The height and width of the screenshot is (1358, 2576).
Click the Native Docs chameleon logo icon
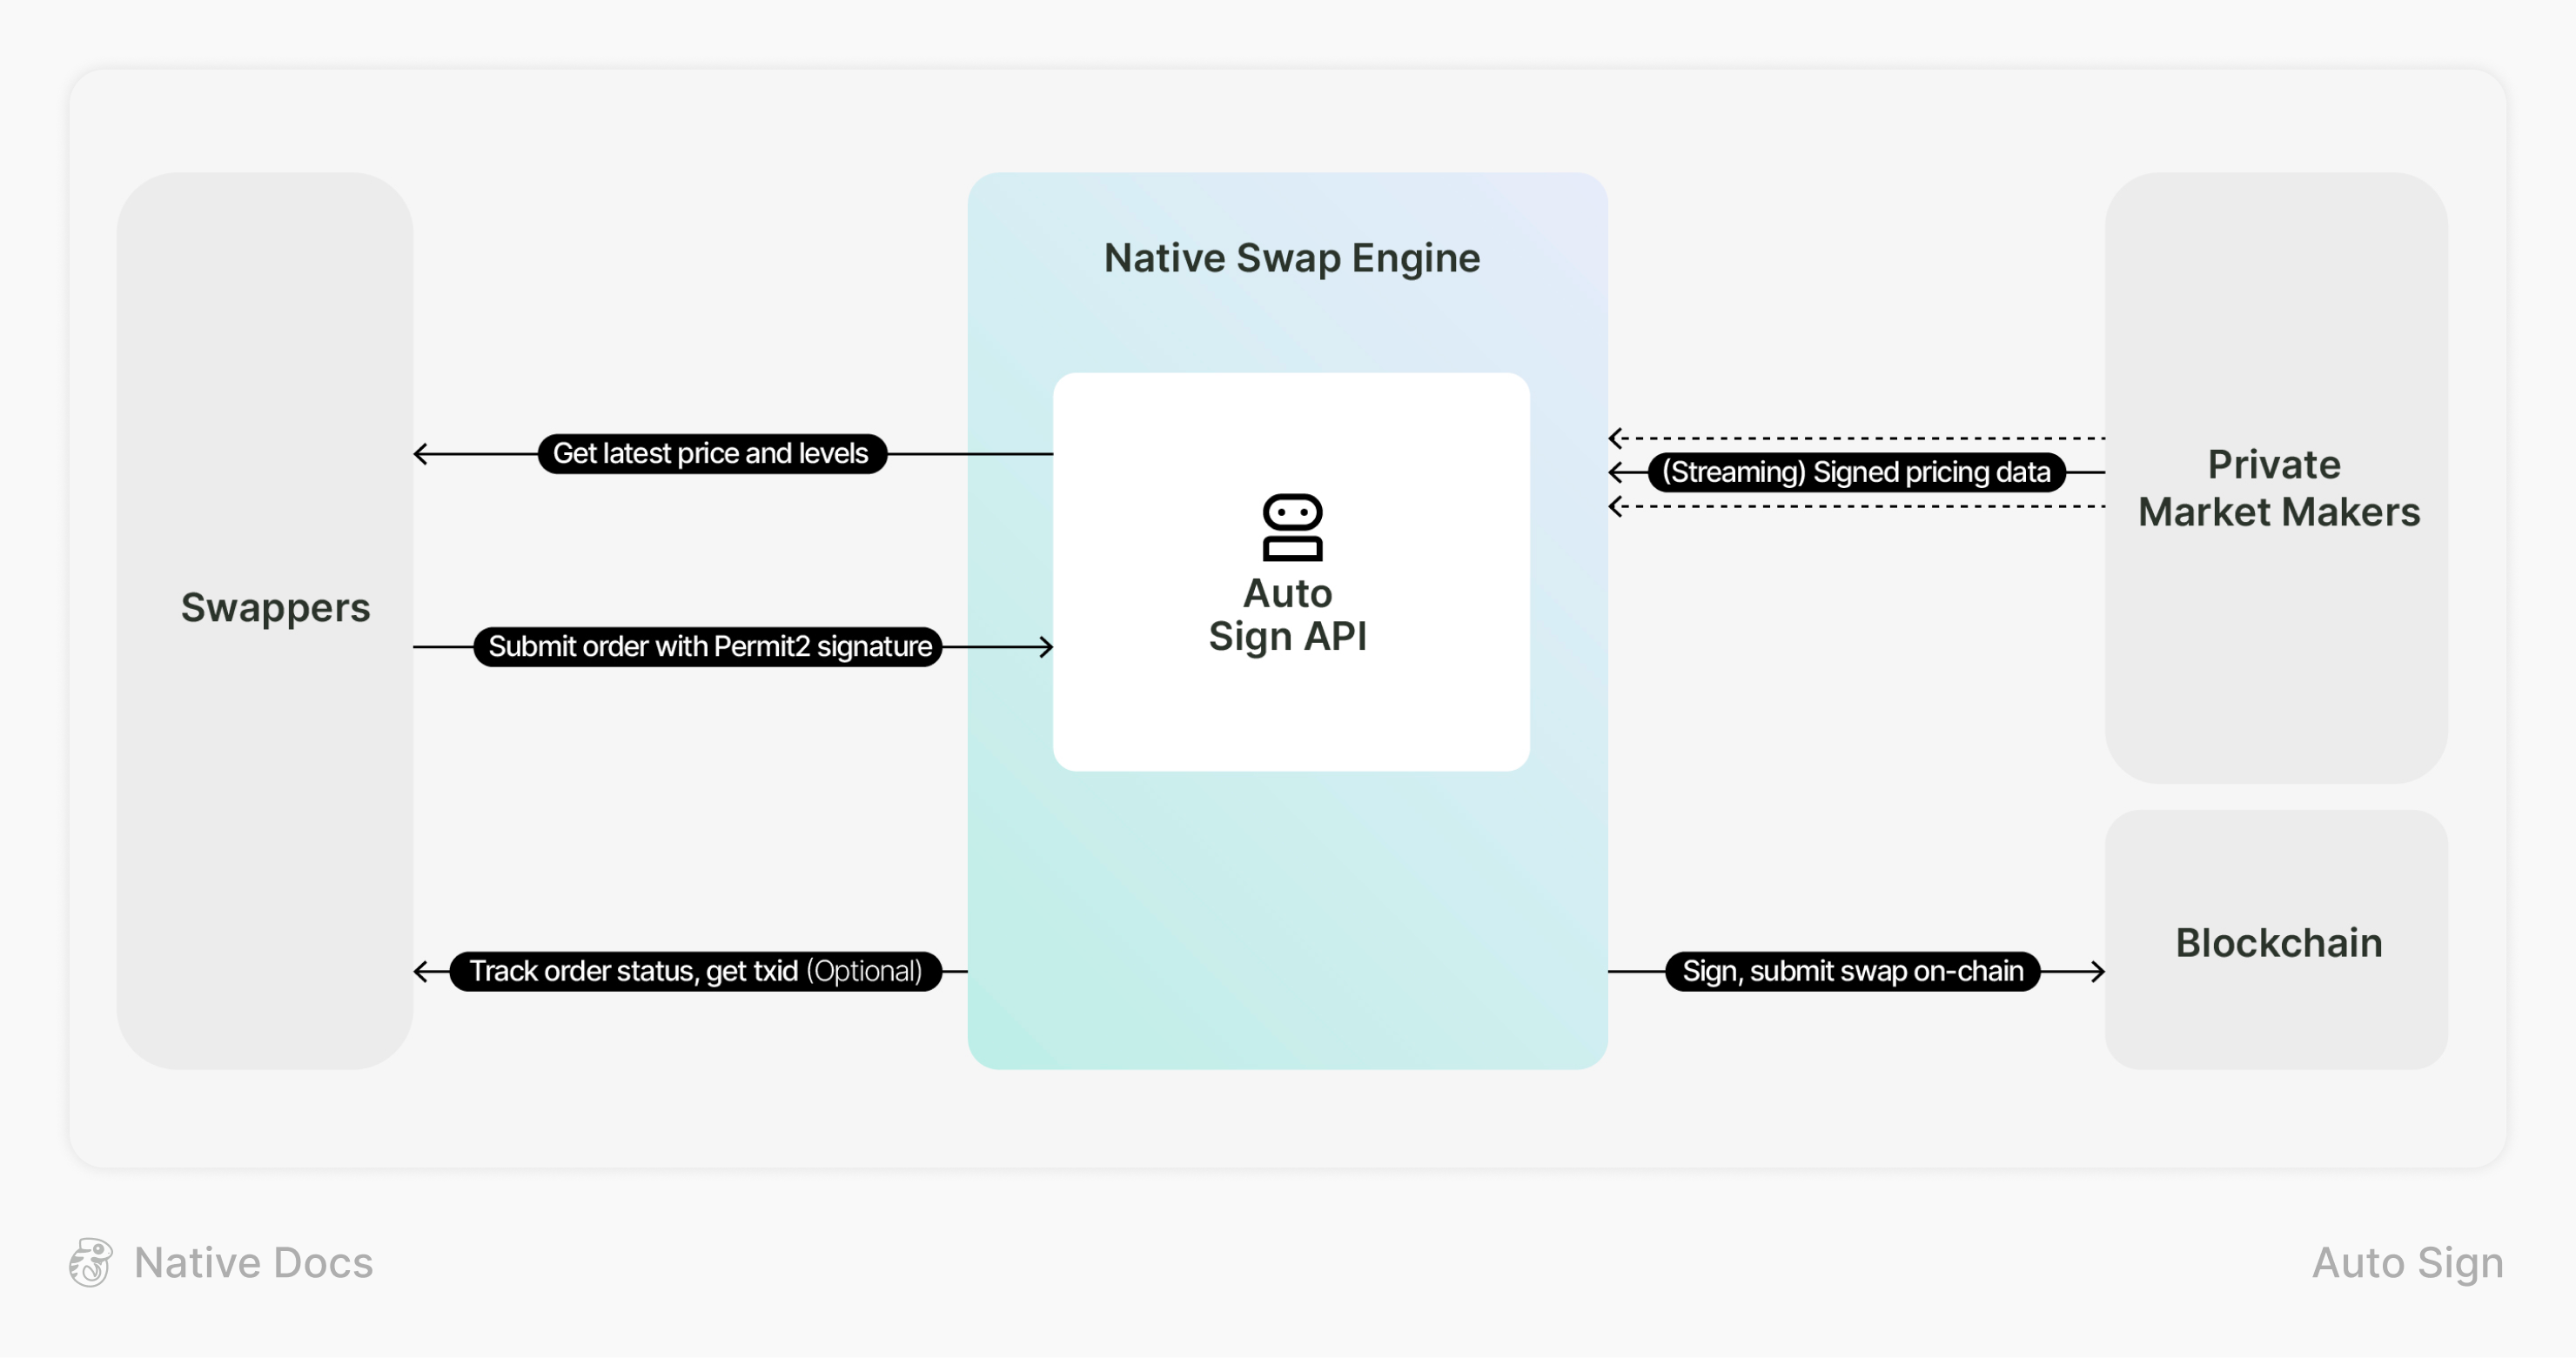[90, 1262]
